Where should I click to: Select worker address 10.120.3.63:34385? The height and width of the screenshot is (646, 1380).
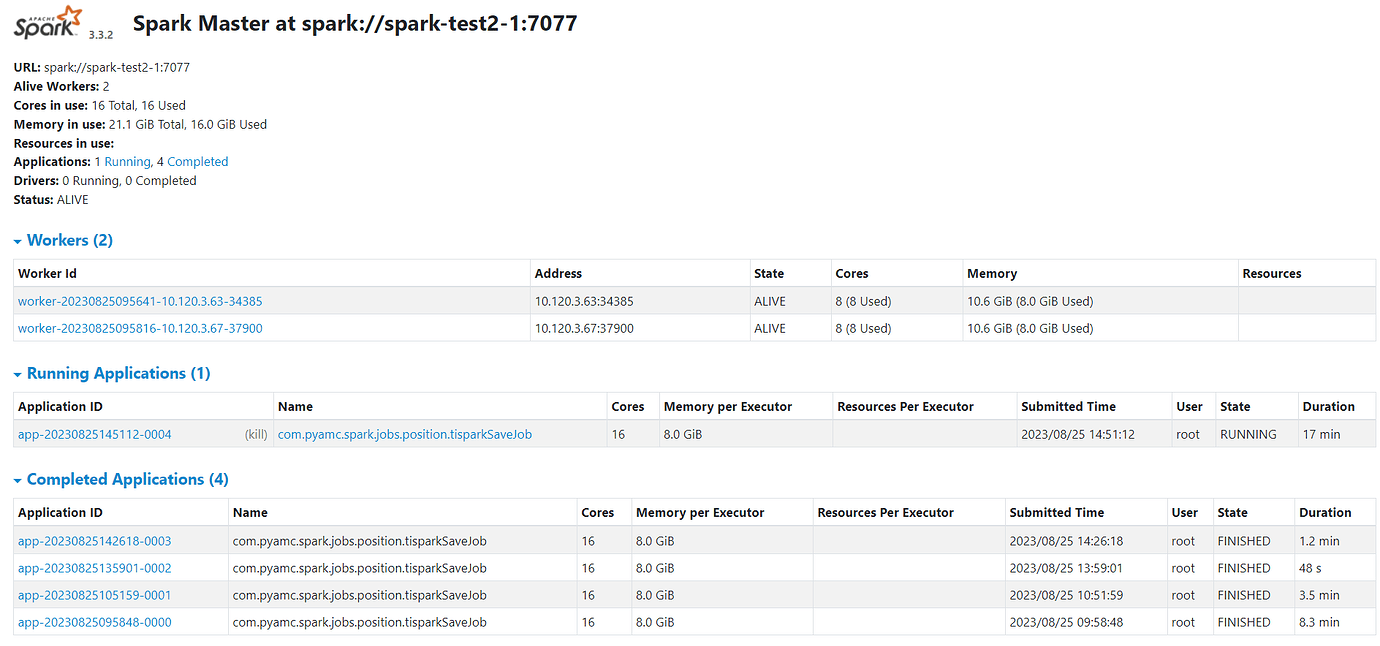coord(584,301)
